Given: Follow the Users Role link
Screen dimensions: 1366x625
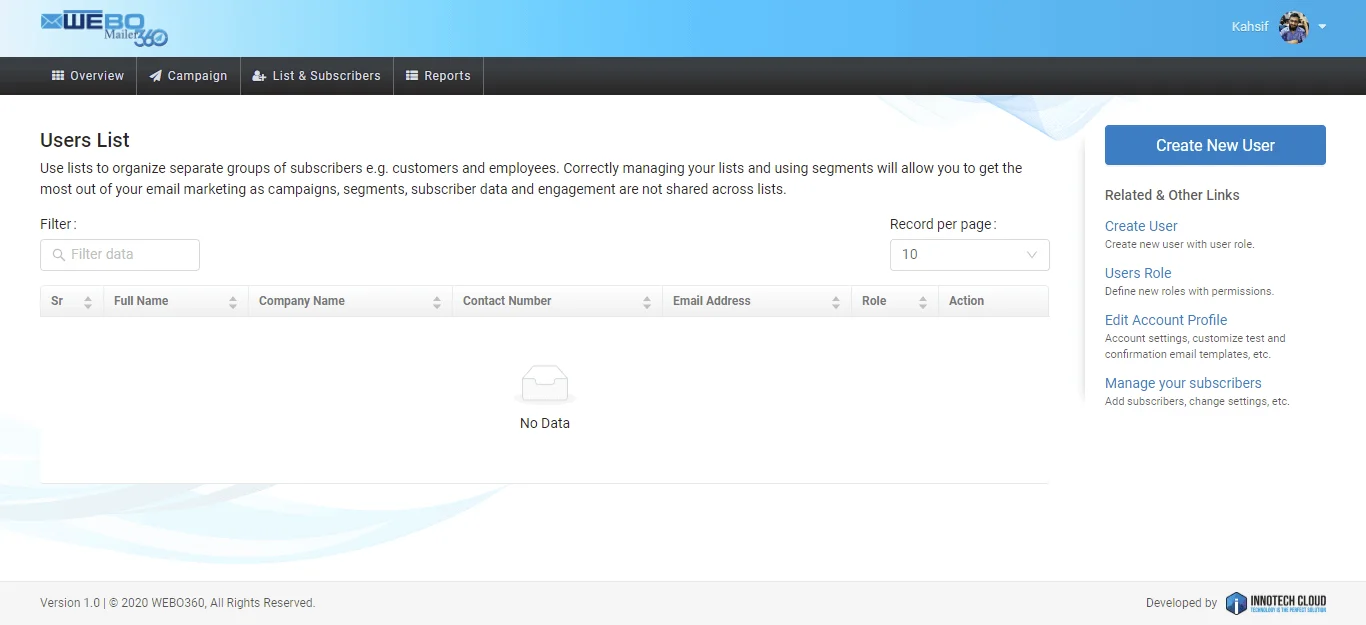Looking at the screenshot, I should 1137,273.
